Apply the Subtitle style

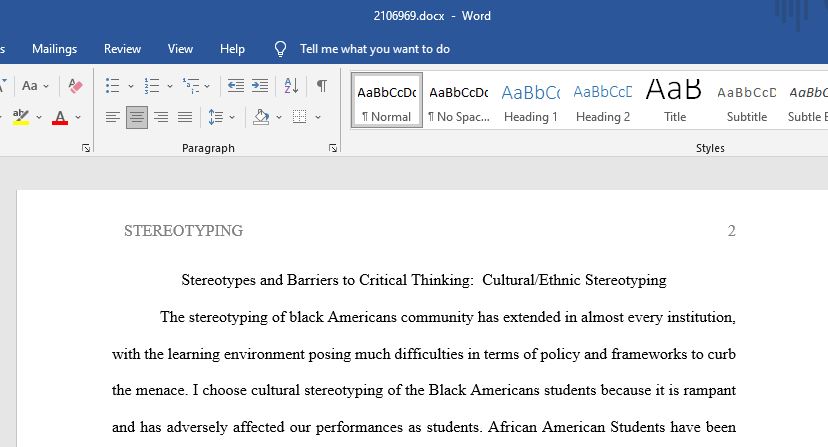(x=747, y=100)
